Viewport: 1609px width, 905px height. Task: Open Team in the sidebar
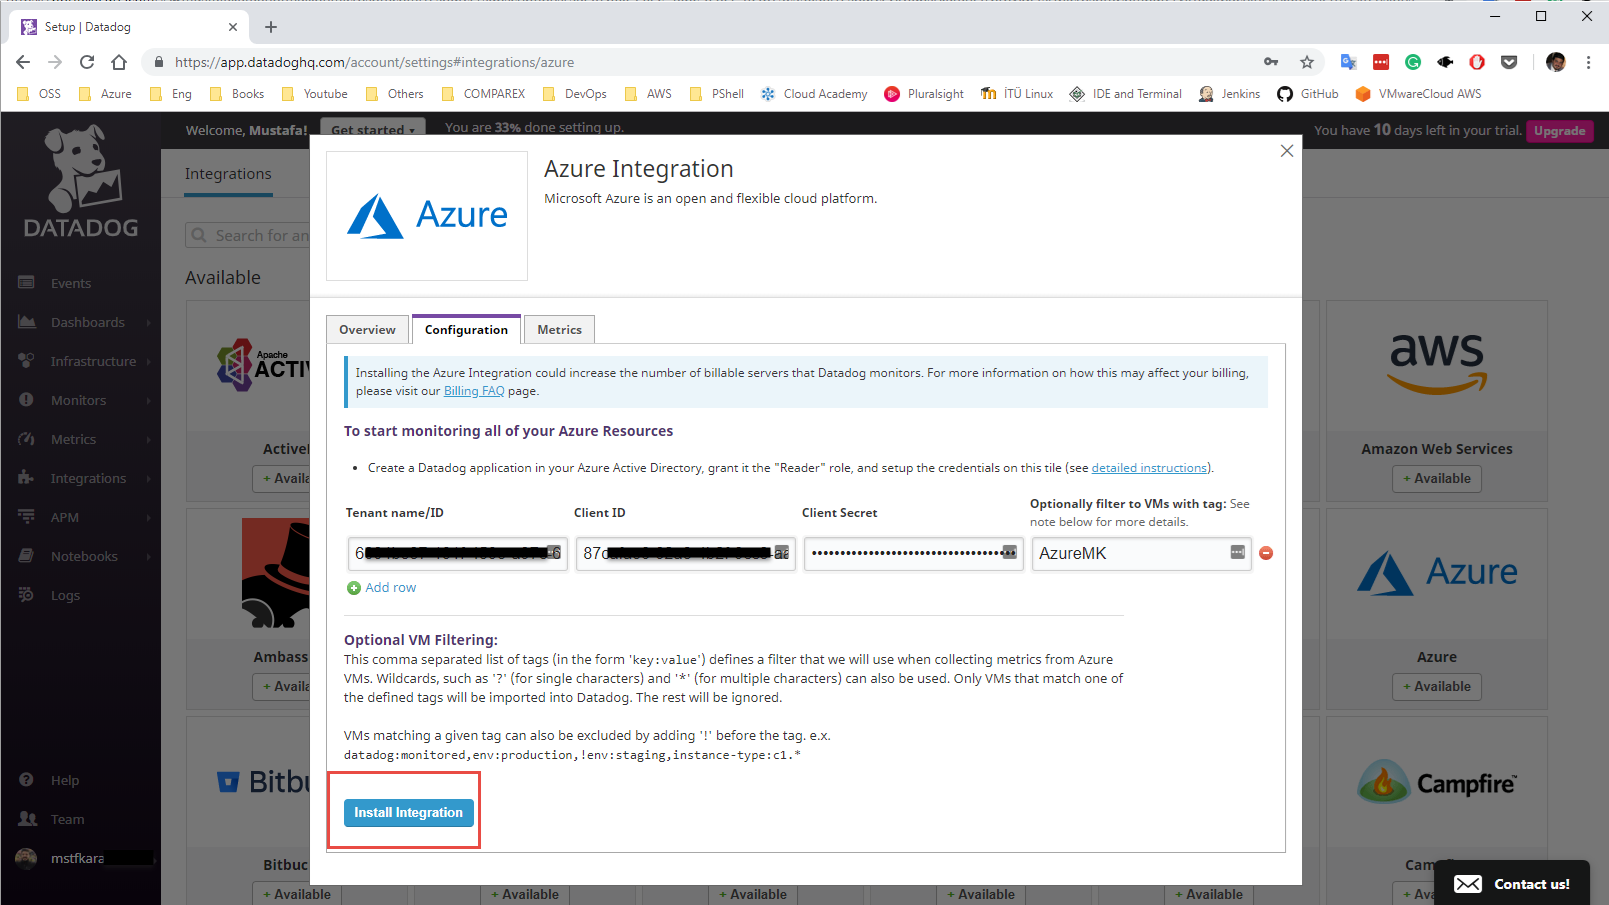[67, 819]
